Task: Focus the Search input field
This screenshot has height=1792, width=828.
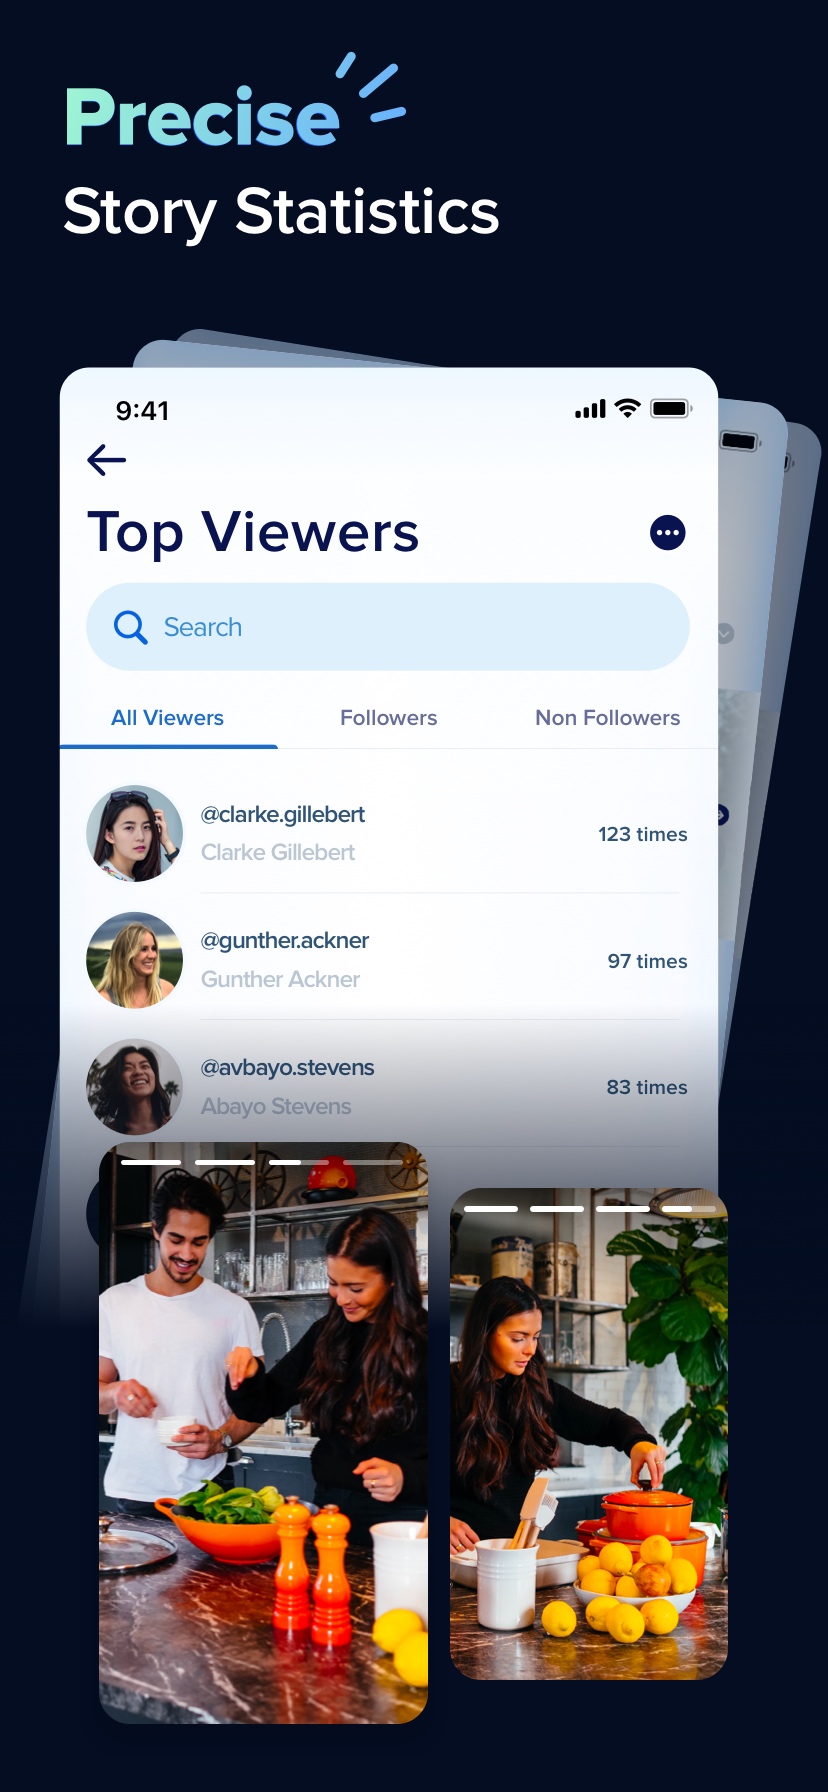Action: [388, 627]
